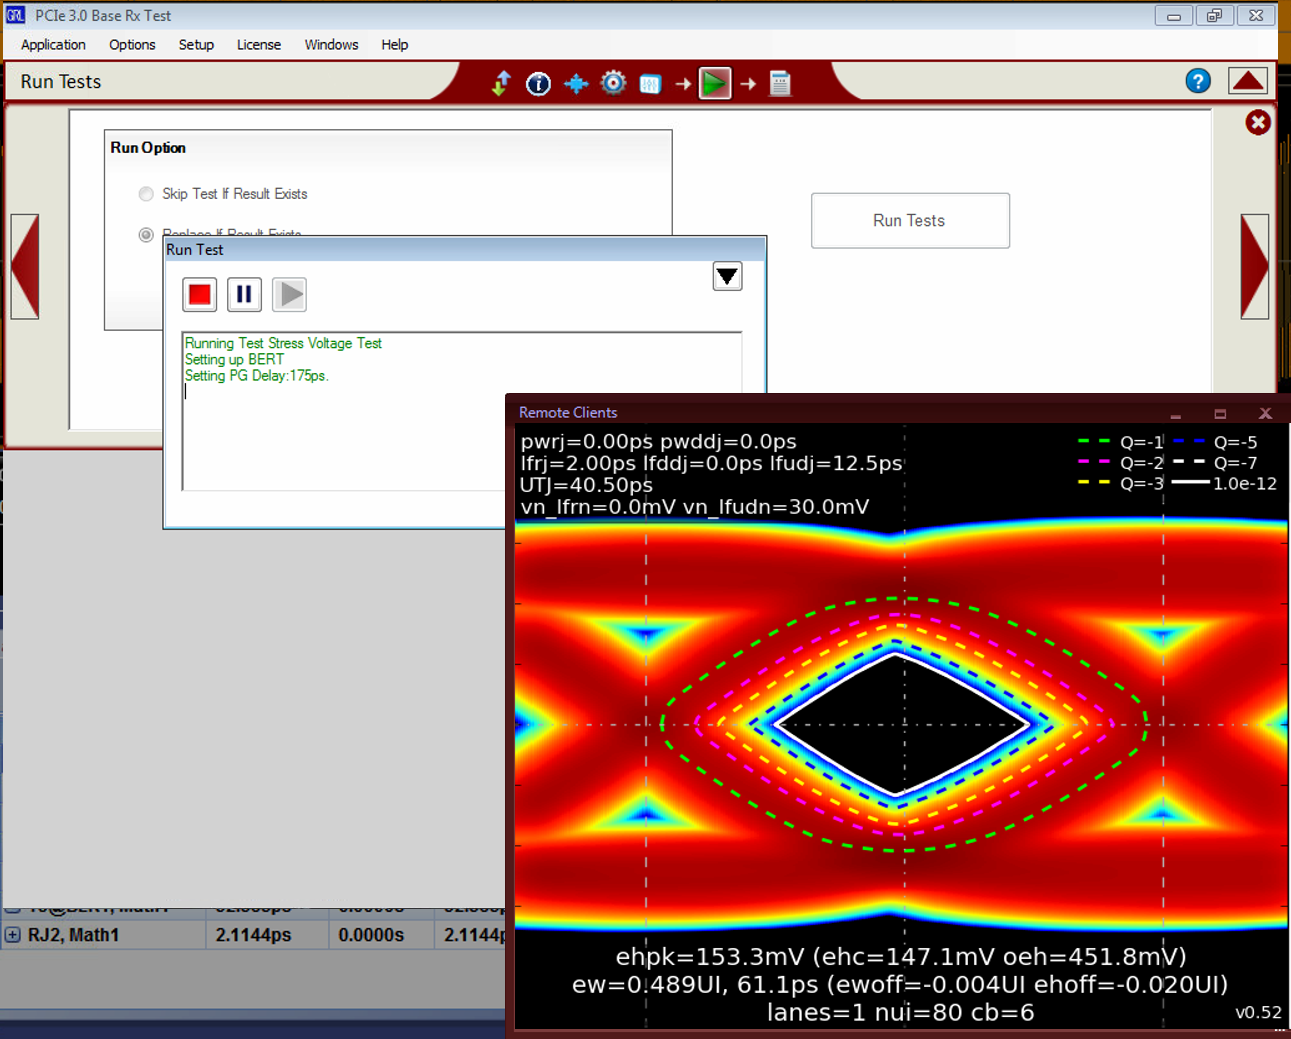This screenshot has height=1039, width=1291.
Task: Open the gear setup icon
Action: [613, 83]
